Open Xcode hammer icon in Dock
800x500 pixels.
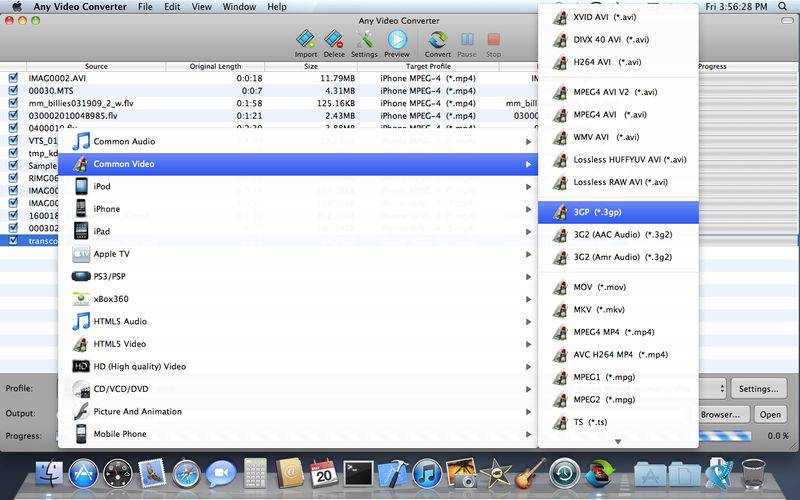coord(393,473)
